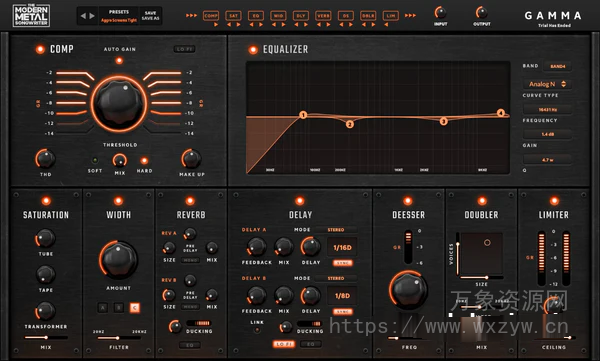This screenshot has height=361, width=600.
Task: Select Width mode A
Action: click(103, 307)
